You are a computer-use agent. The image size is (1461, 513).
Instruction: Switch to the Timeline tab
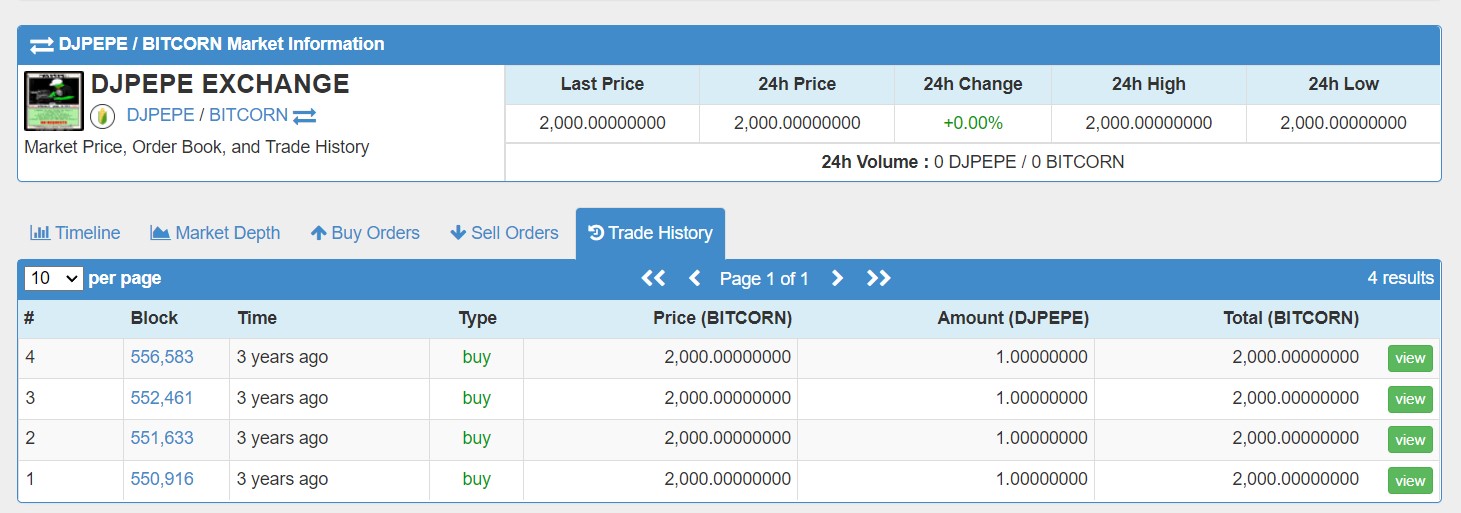(x=75, y=233)
